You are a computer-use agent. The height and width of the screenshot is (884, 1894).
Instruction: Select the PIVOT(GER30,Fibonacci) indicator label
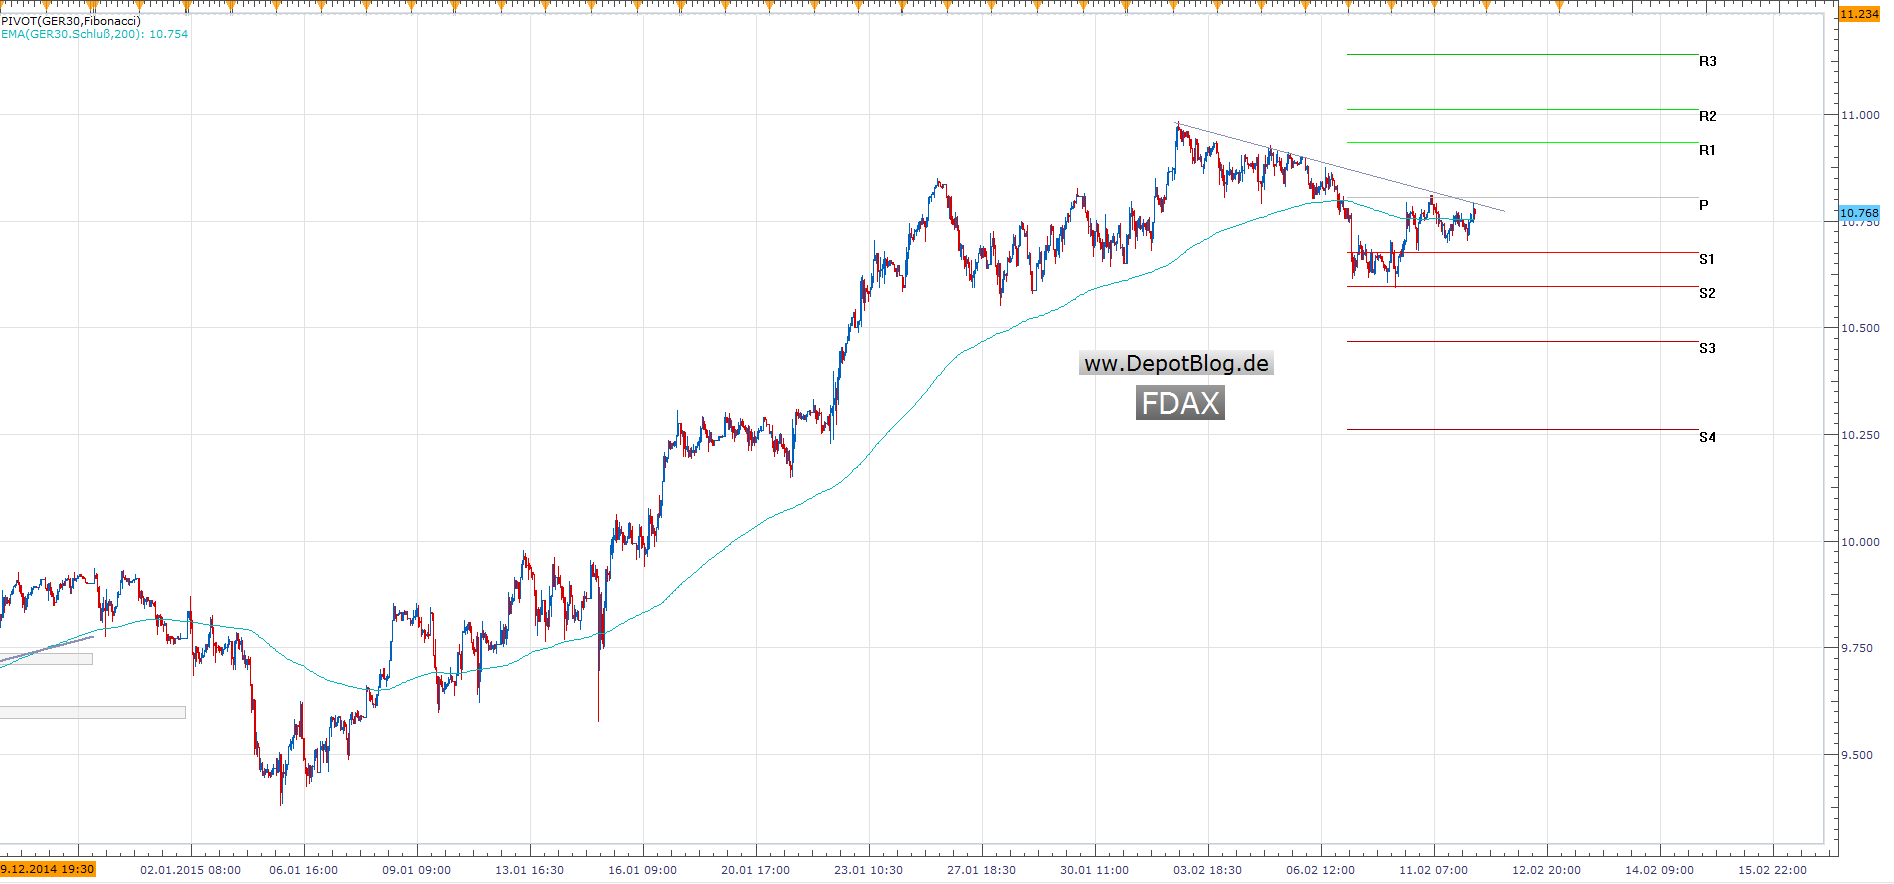(71, 21)
